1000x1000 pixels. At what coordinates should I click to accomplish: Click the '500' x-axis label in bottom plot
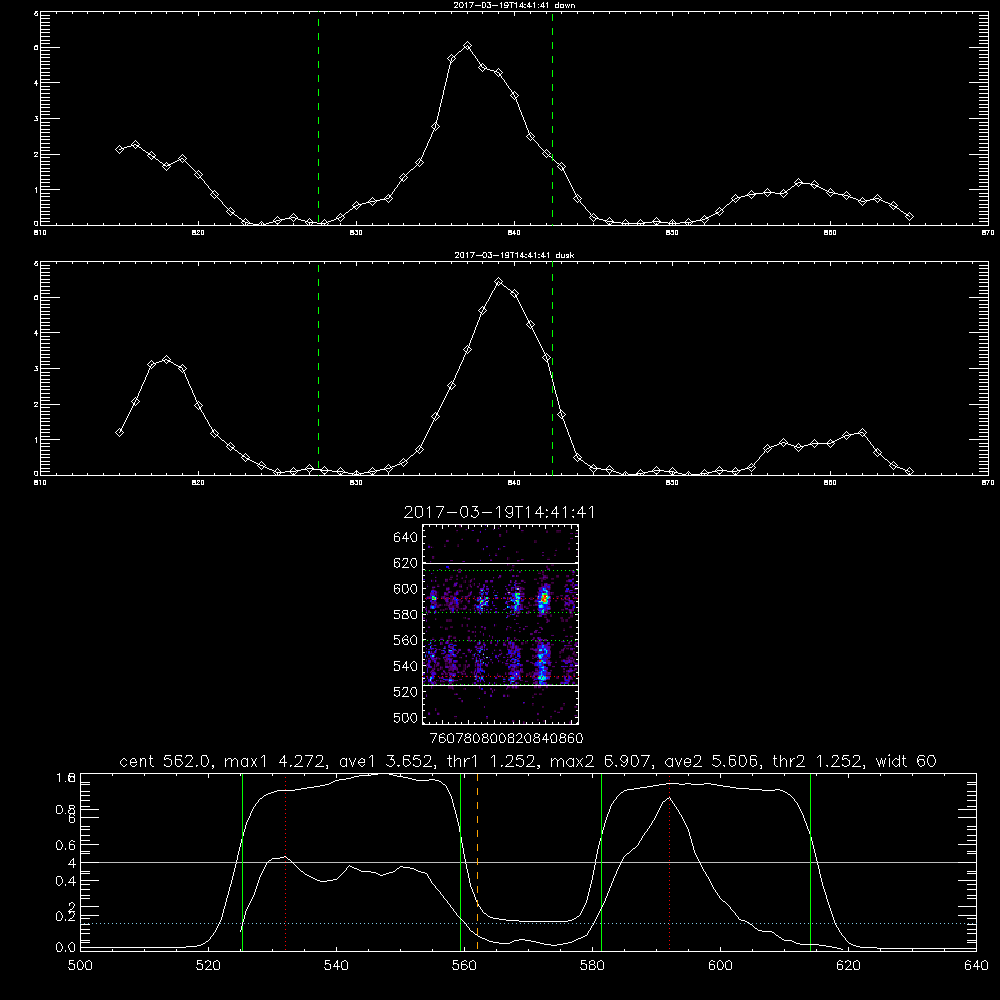coord(80,966)
